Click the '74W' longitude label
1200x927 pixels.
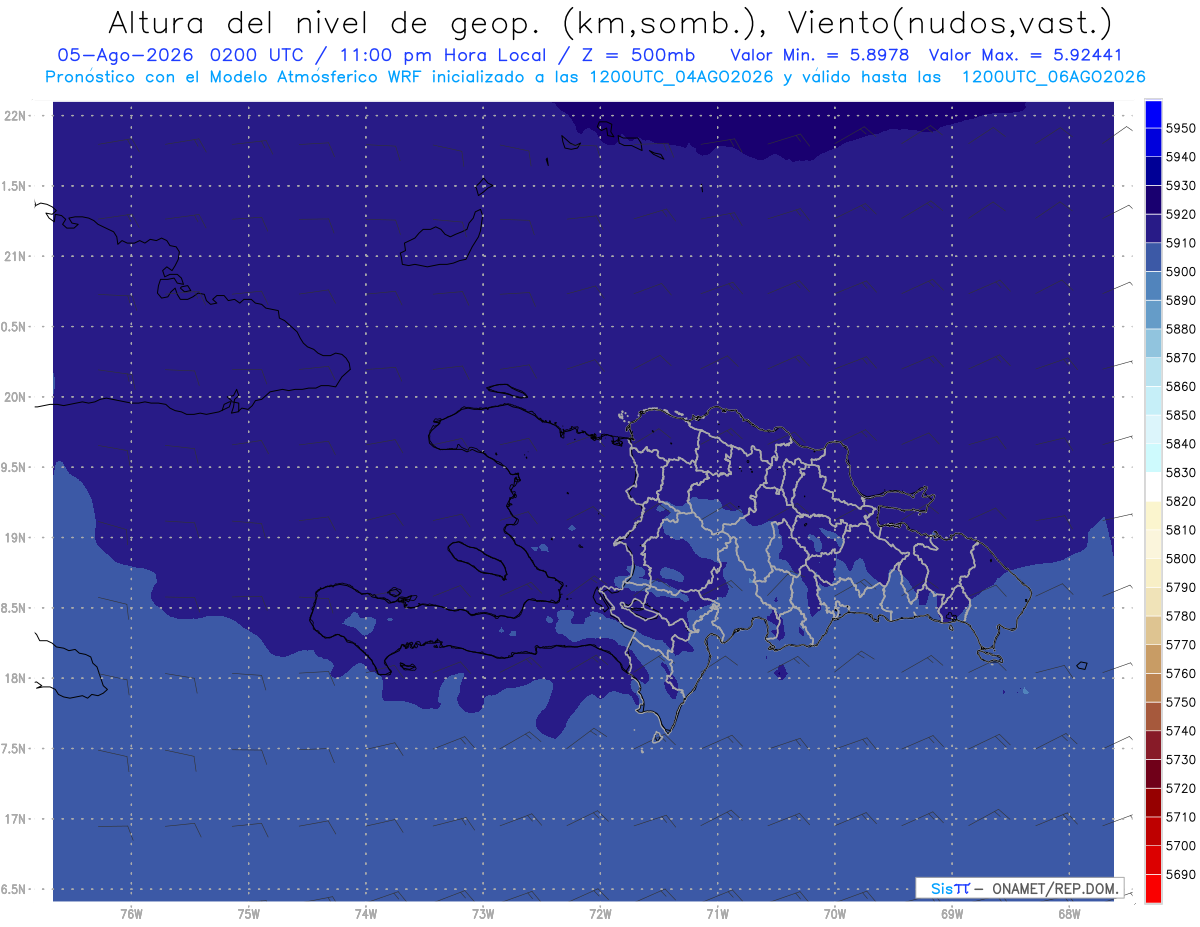pyautogui.click(x=366, y=914)
